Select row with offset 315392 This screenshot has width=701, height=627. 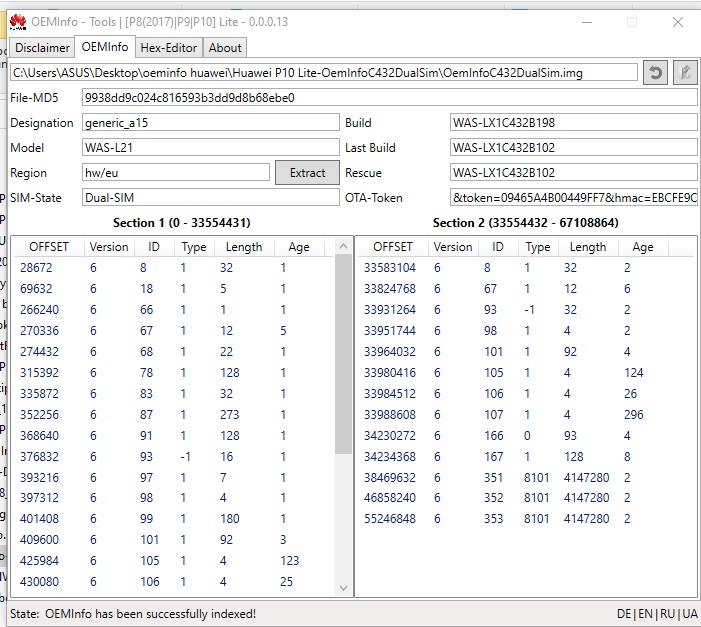(173, 373)
